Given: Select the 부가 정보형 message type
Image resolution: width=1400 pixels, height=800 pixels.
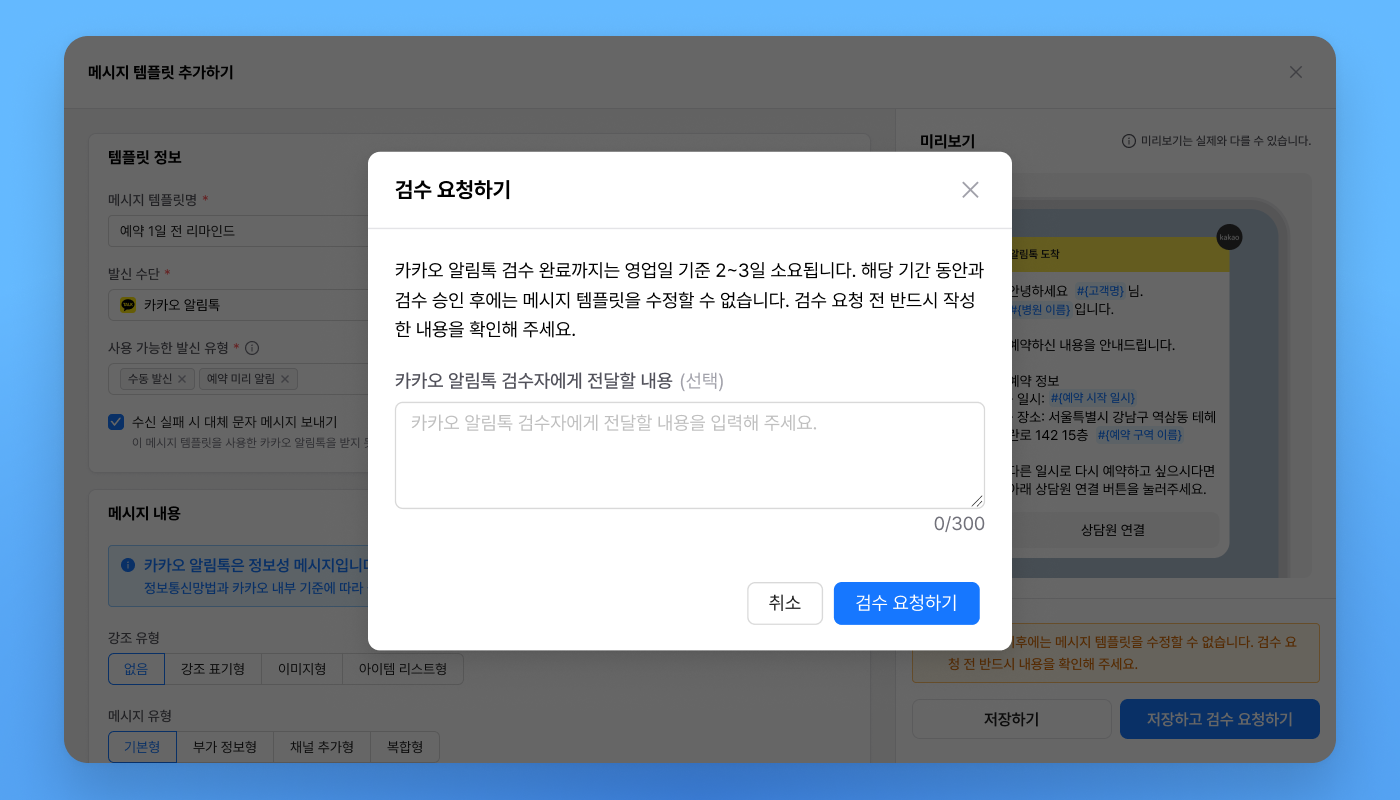Looking at the screenshot, I should pos(225,747).
